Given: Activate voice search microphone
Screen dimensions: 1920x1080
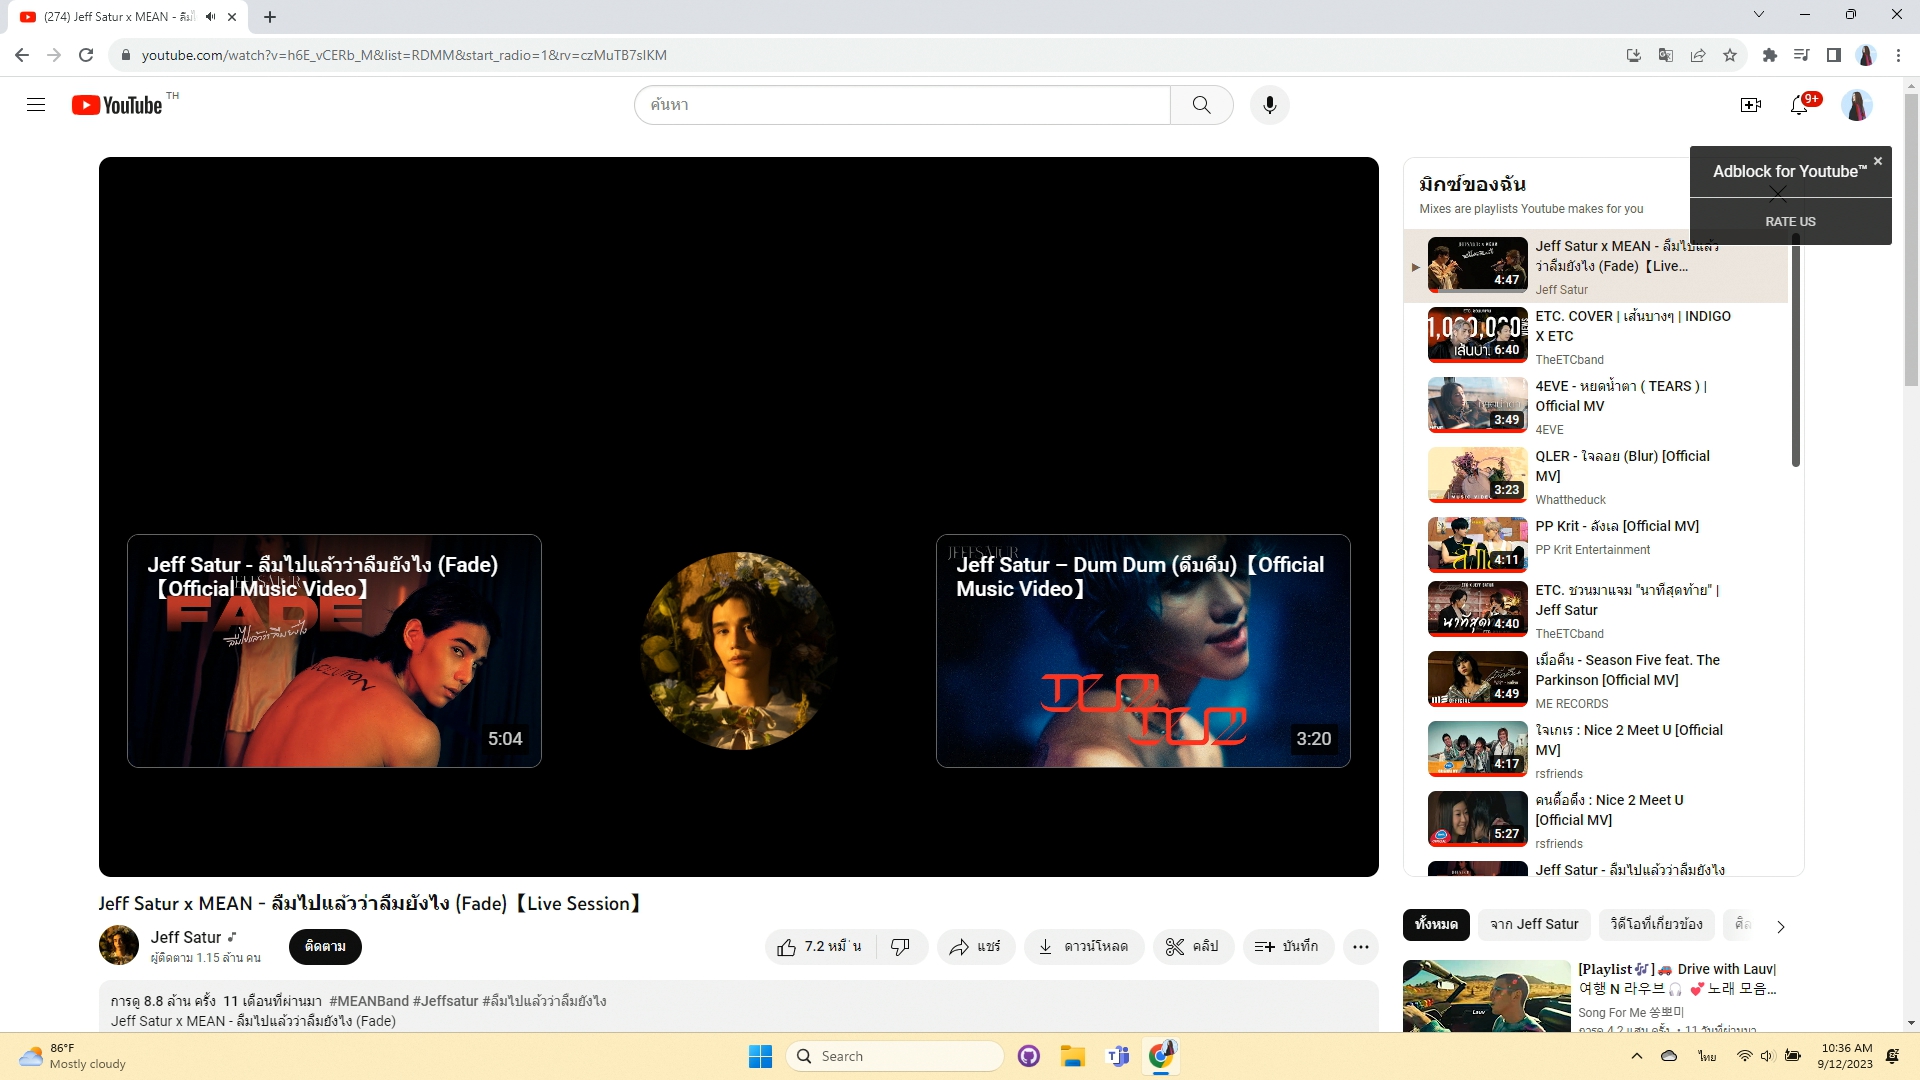Looking at the screenshot, I should pyautogui.click(x=1269, y=105).
